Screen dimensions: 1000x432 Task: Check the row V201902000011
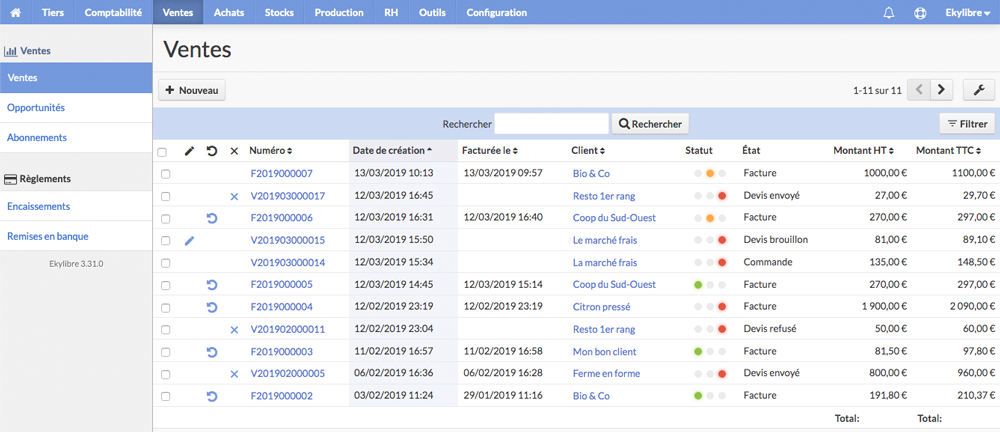[165, 330]
